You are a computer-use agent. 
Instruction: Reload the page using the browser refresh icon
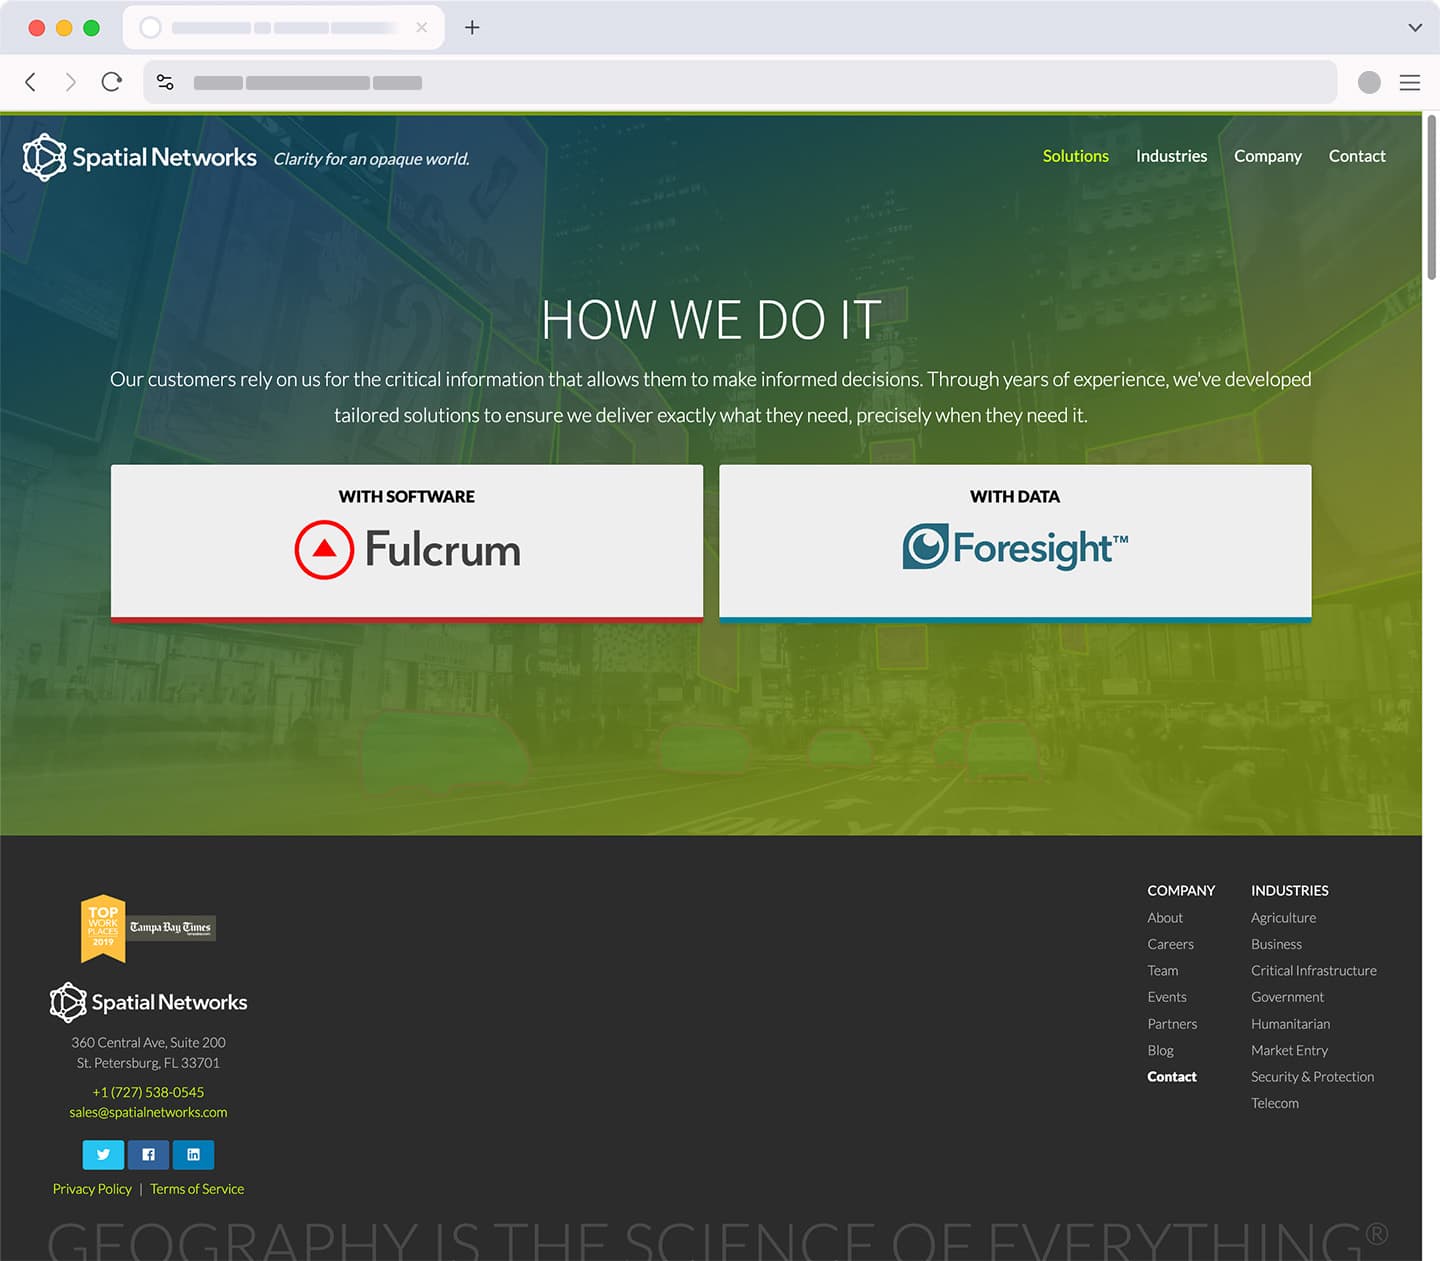[x=112, y=82]
